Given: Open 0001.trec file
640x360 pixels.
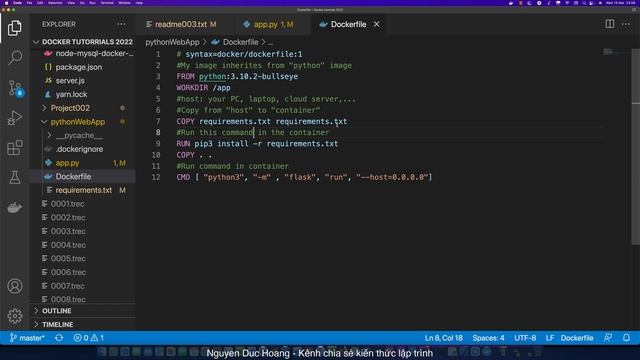Looking at the screenshot, I should click(x=83, y=204).
